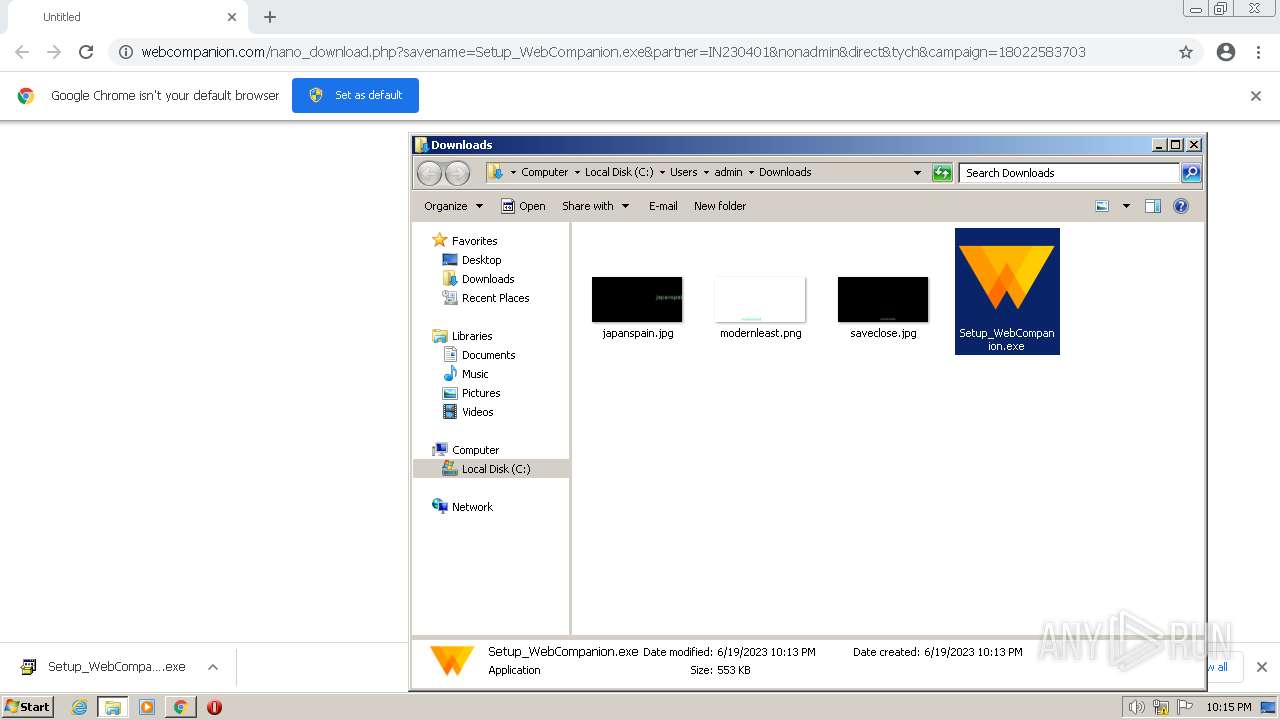Expand address bar history dropdown
Viewport: 1280px width, 720px height.
click(917, 173)
